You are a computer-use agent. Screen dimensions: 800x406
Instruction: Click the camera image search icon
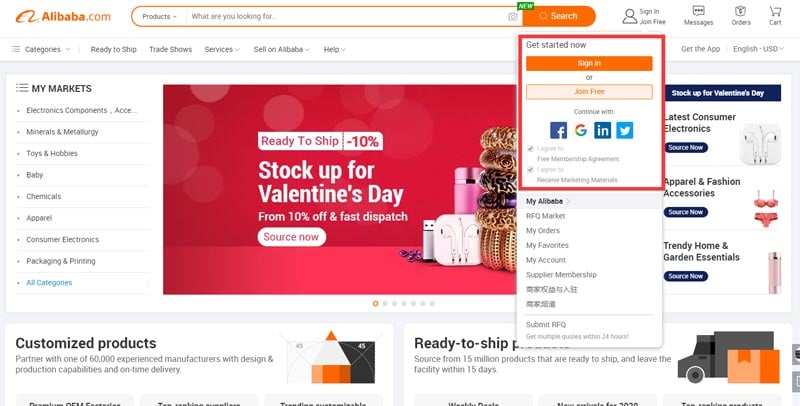click(x=512, y=17)
